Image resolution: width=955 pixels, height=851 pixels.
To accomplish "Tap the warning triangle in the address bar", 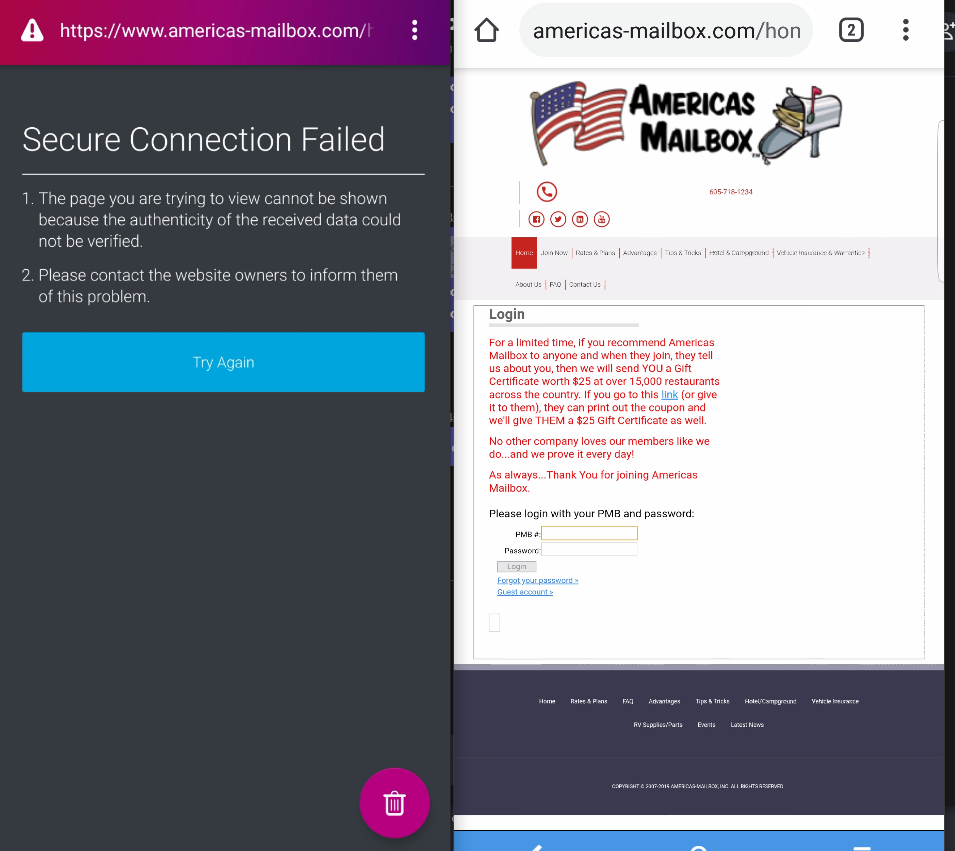I will pyautogui.click(x=33, y=31).
